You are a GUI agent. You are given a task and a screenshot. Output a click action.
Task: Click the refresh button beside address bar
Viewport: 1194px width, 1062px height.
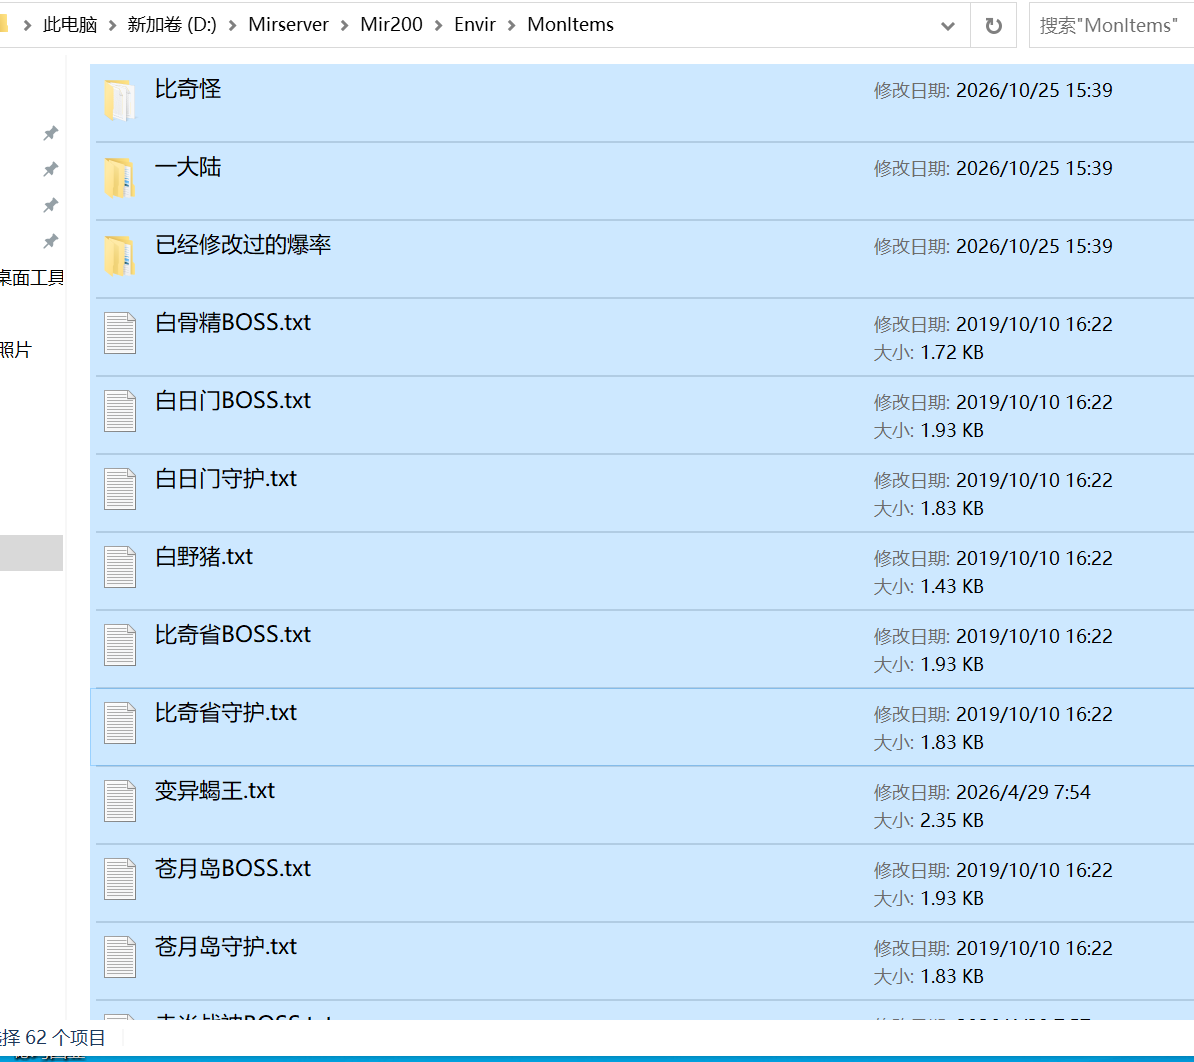(x=993, y=26)
